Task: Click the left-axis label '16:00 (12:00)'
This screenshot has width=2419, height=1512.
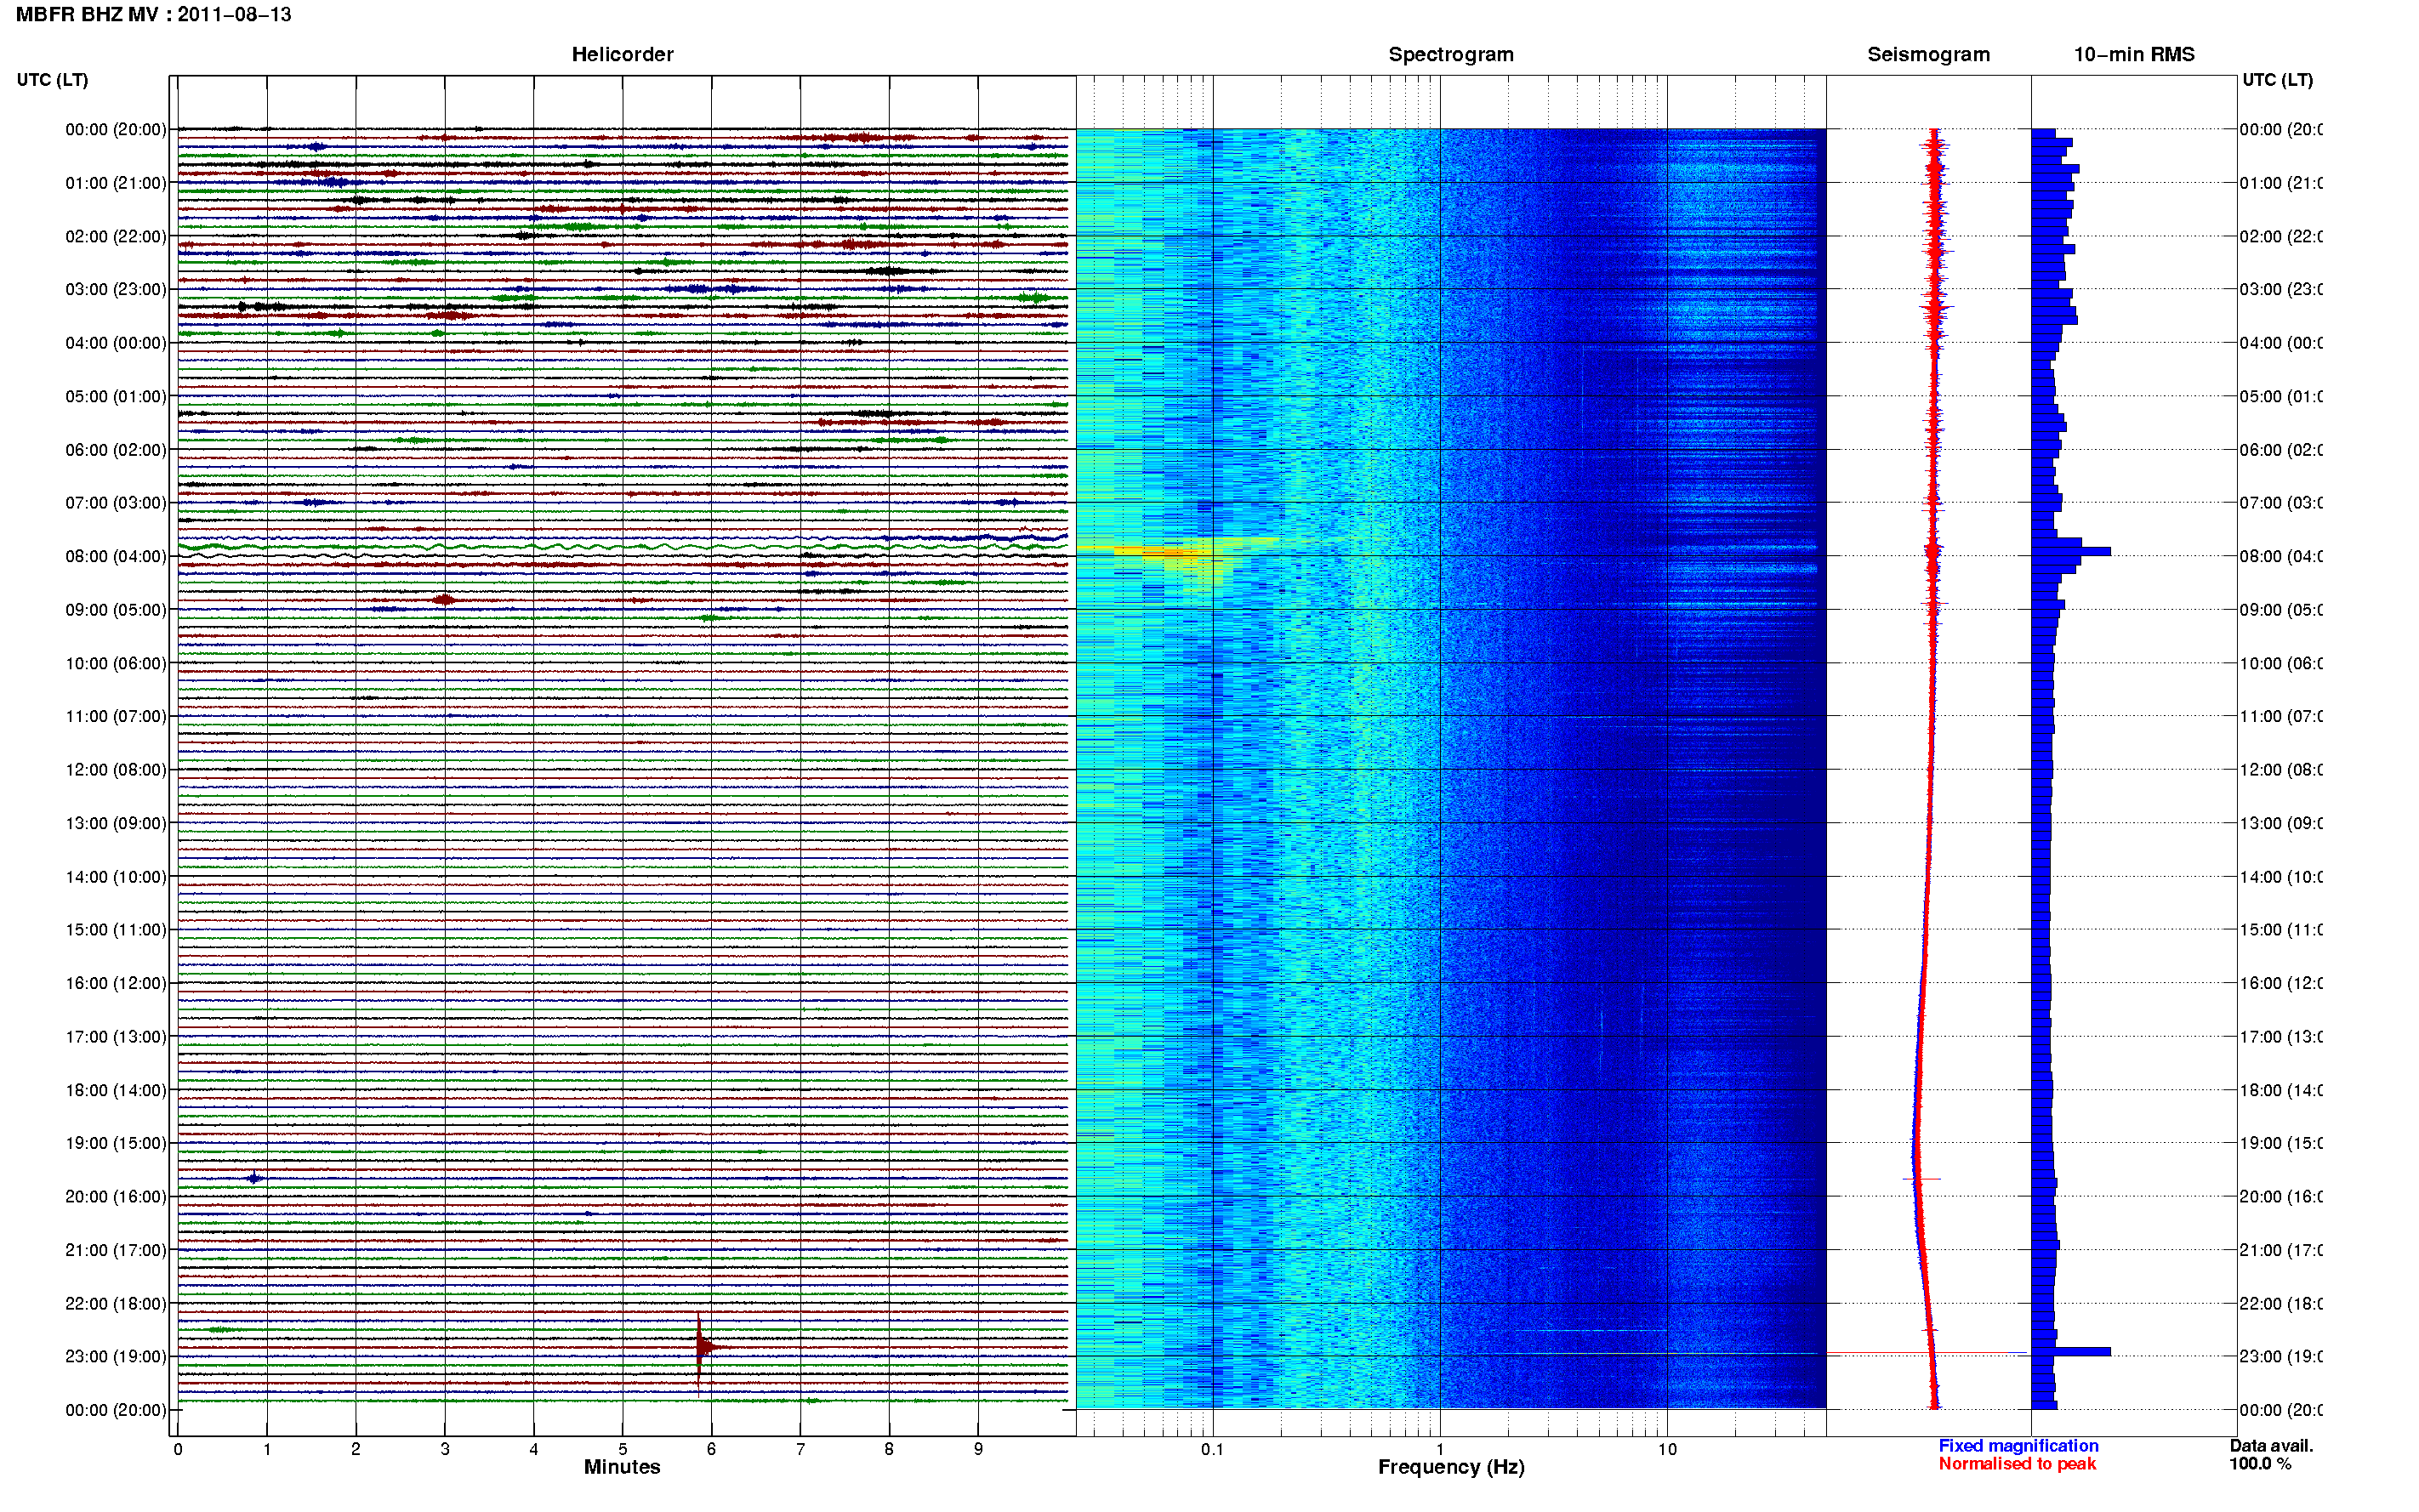Action: pyautogui.click(x=116, y=984)
